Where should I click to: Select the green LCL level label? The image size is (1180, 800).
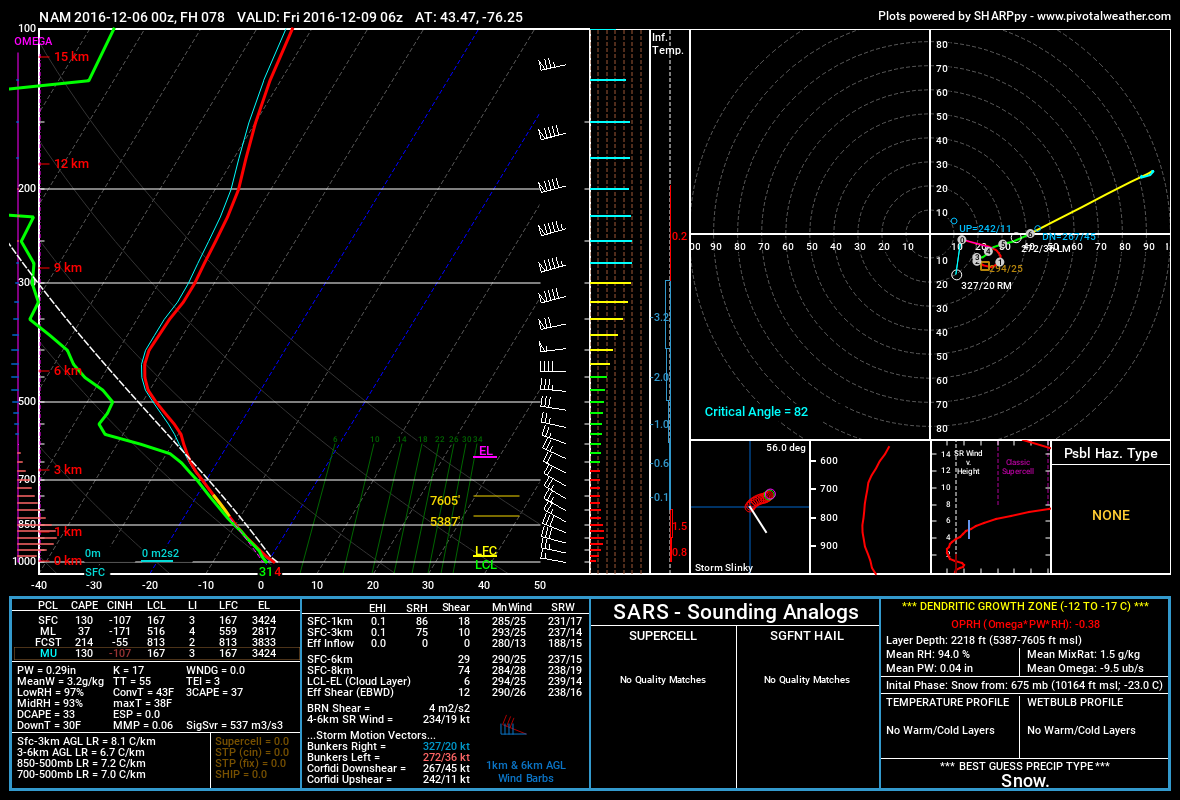[x=485, y=564]
